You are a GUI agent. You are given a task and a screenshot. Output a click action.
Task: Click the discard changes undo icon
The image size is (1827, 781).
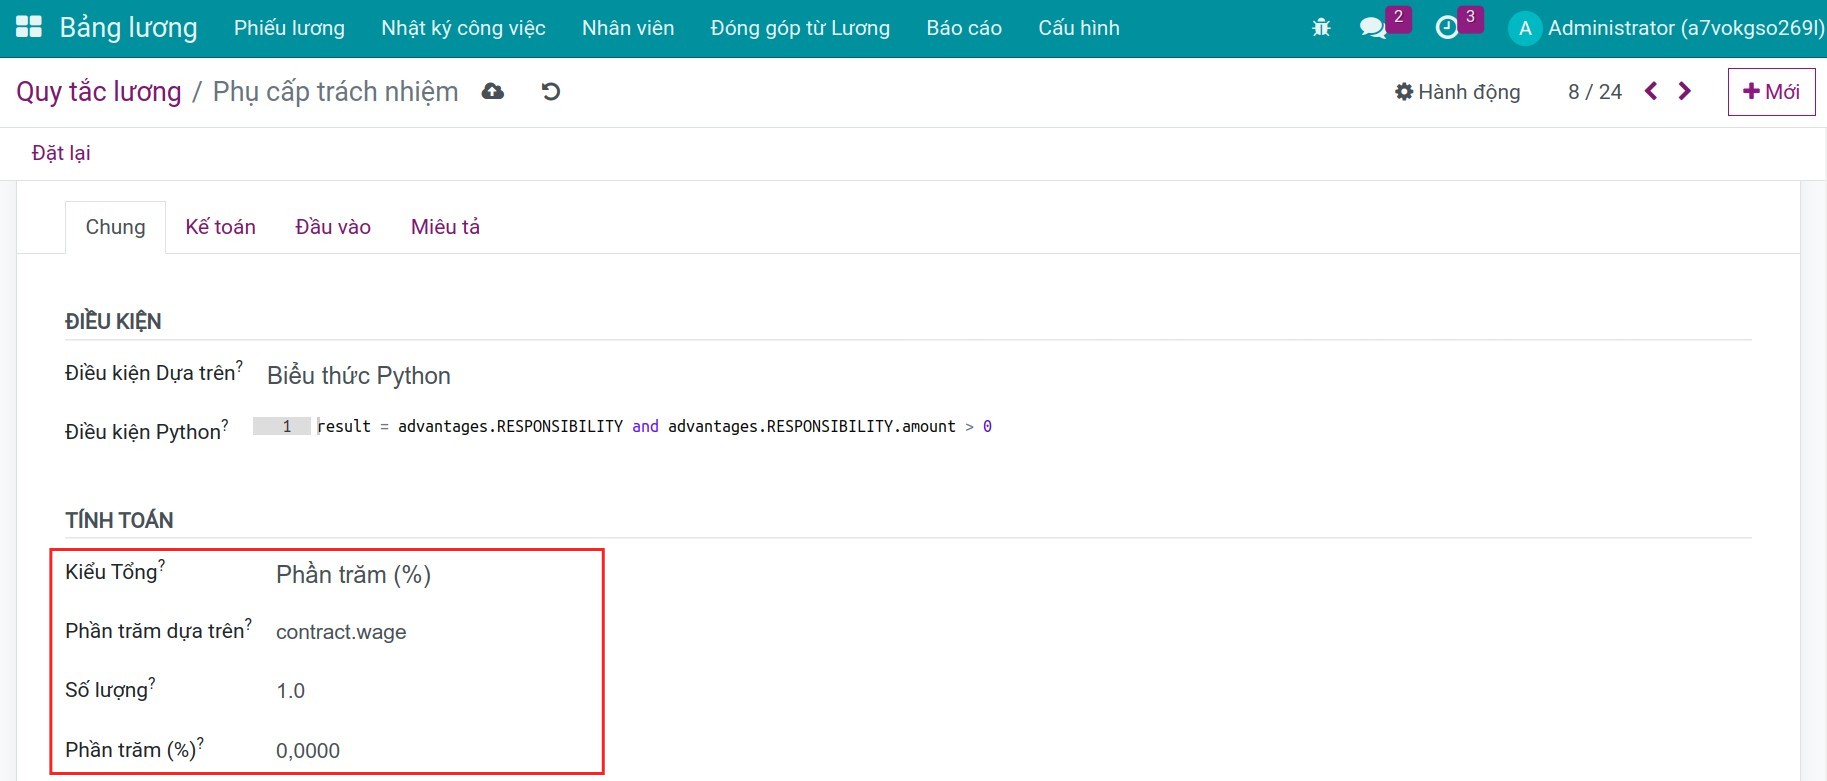551,92
